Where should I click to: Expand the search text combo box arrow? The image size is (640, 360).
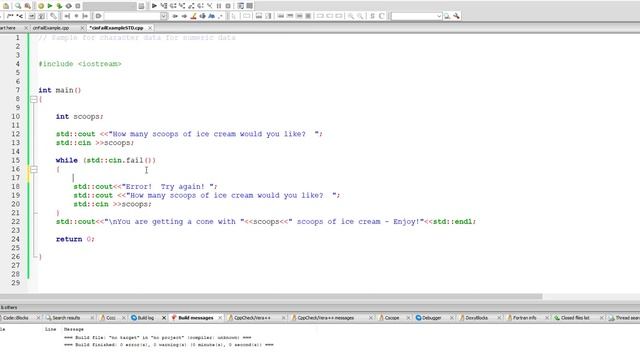tap(163, 16)
